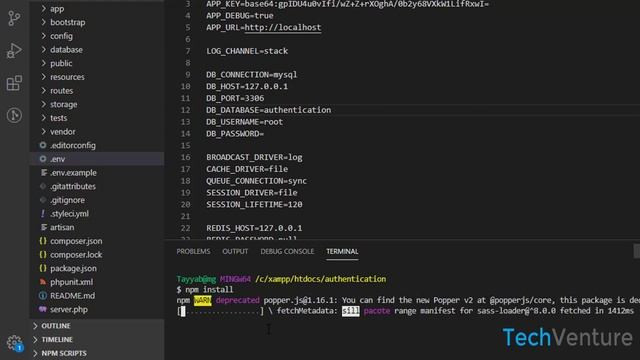Image resolution: width=640 pixels, height=360 pixels.
Task: Click the server.php elephant icon
Action: [x=43, y=309]
